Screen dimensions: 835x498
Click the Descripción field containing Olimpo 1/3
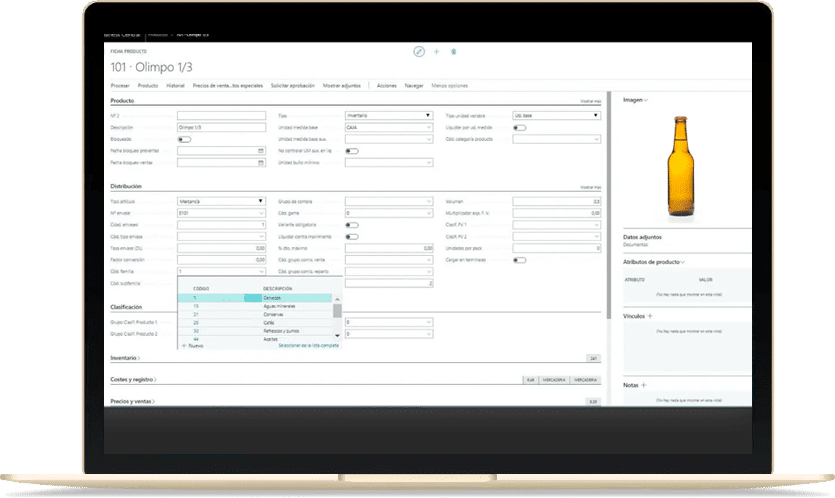point(220,128)
